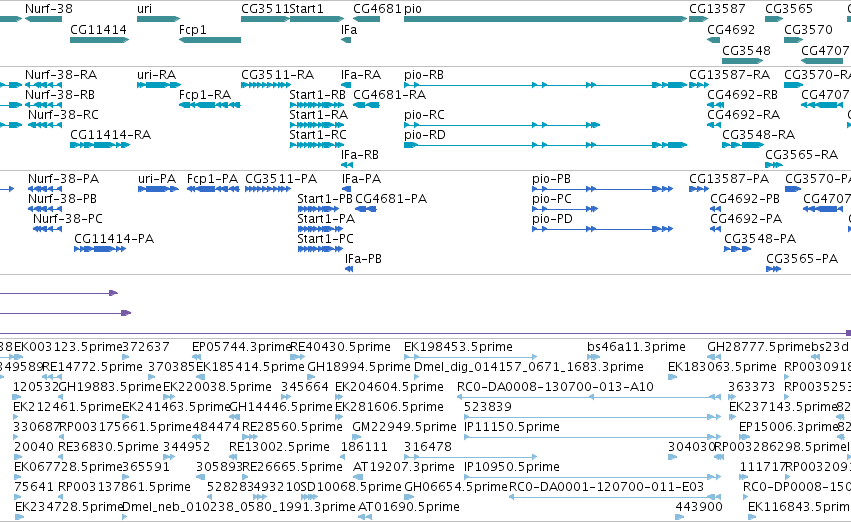Select EST EP05744.3prime label
Viewport: 851px width, 522px height.
242,347
